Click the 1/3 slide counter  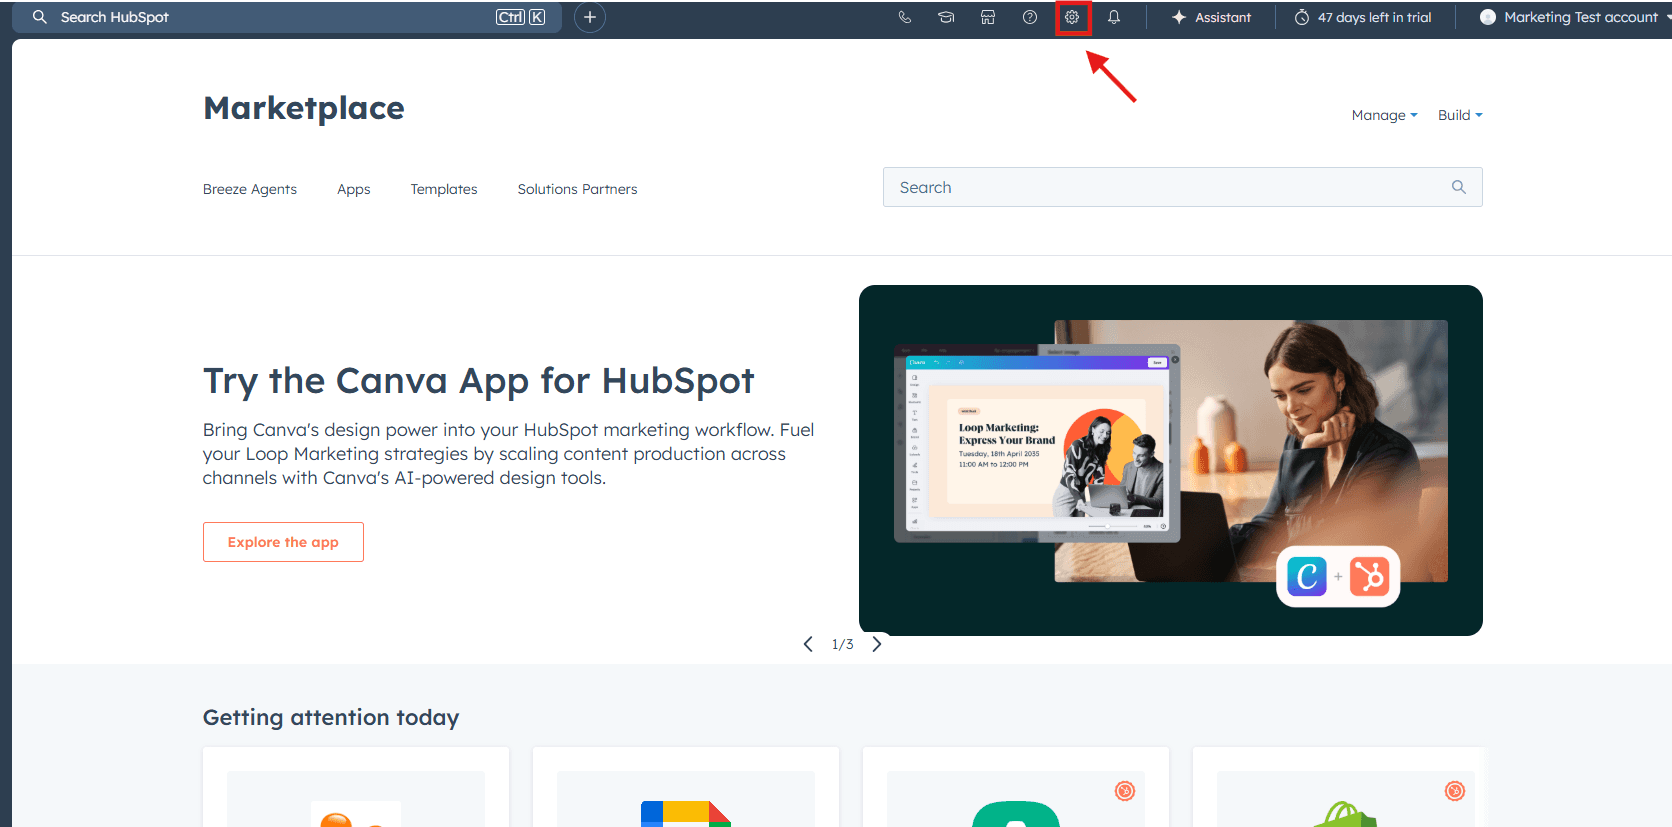click(843, 644)
